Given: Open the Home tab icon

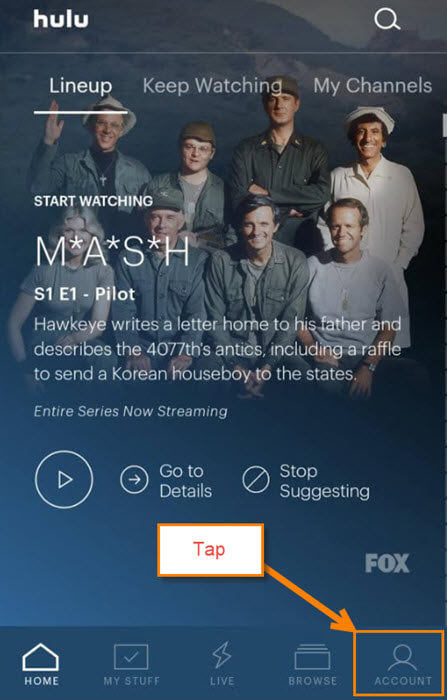Looking at the screenshot, I should 41,657.
